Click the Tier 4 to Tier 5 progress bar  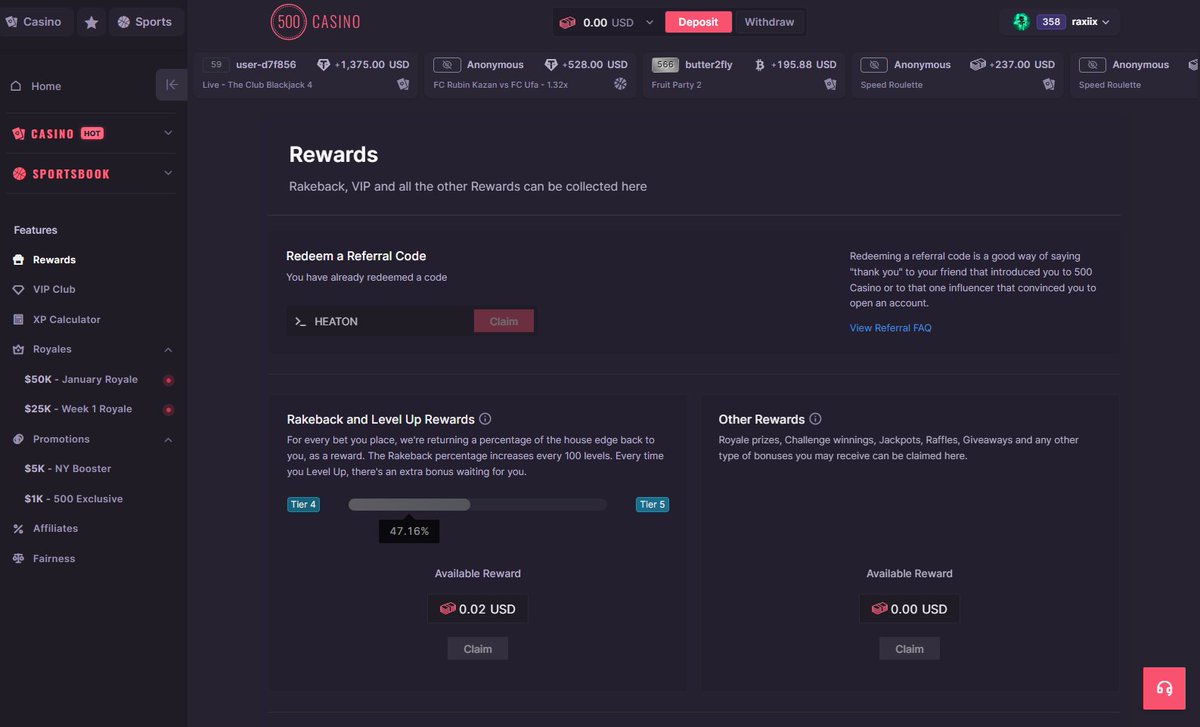(x=477, y=505)
